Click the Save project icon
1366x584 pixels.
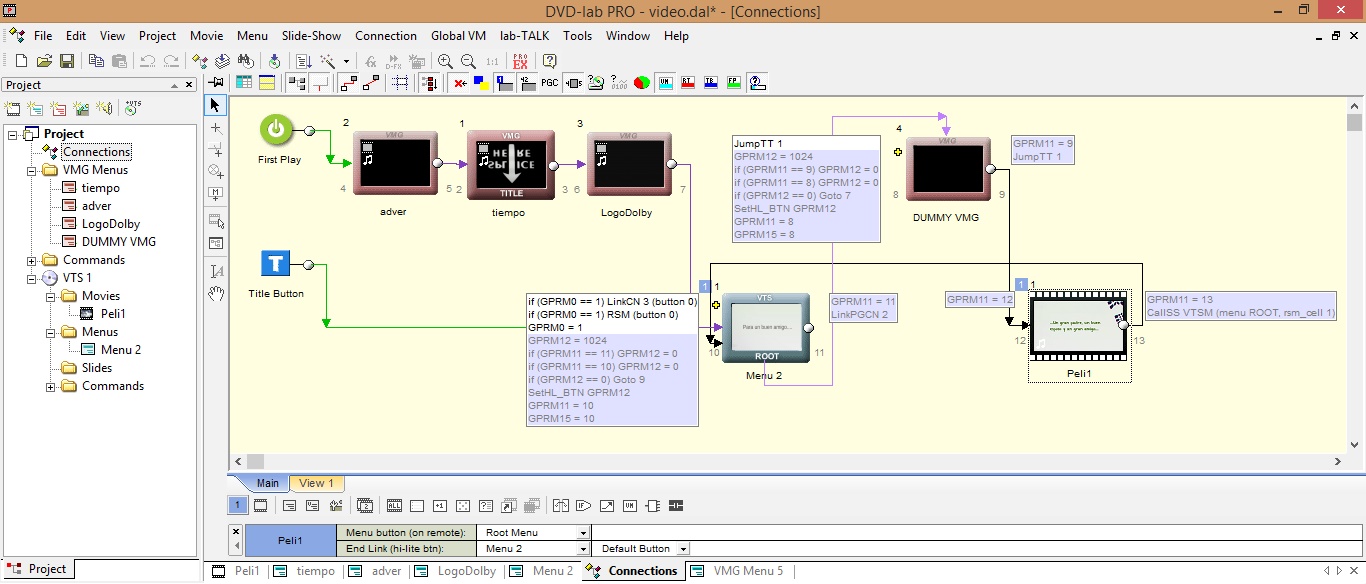coord(66,61)
